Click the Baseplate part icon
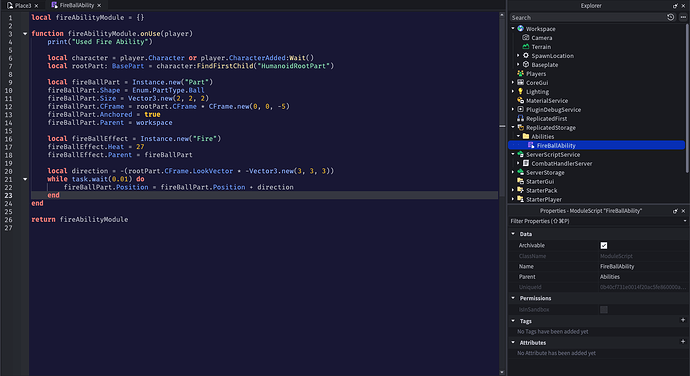 [525, 64]
